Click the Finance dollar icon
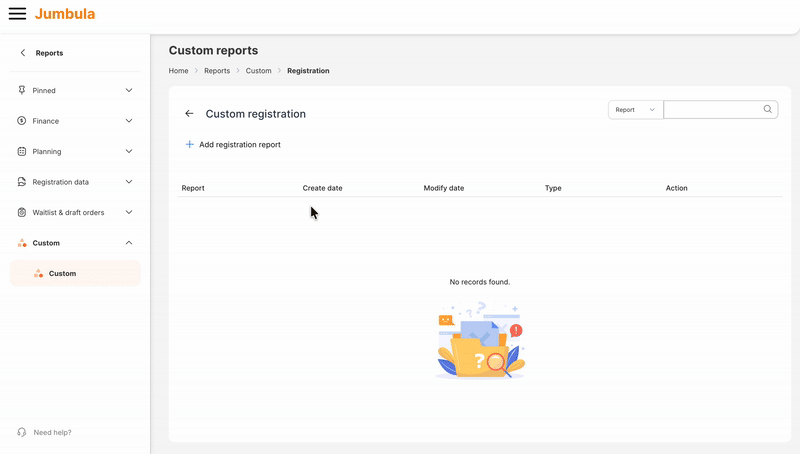 22,121
